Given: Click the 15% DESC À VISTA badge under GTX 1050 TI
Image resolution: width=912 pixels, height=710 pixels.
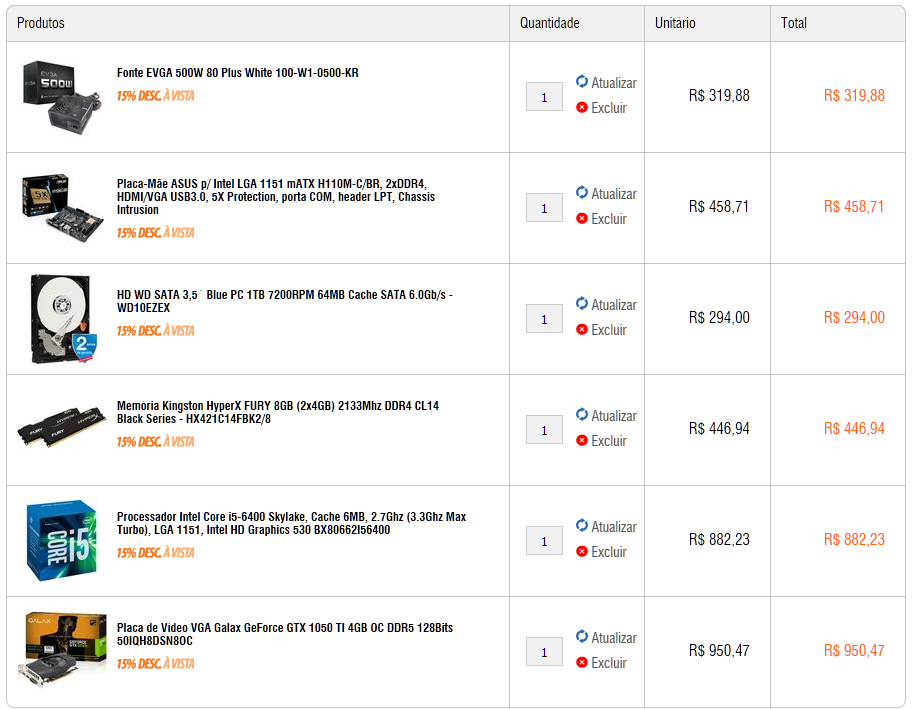Looking at the screenshot, I should [x=155, y=664].
